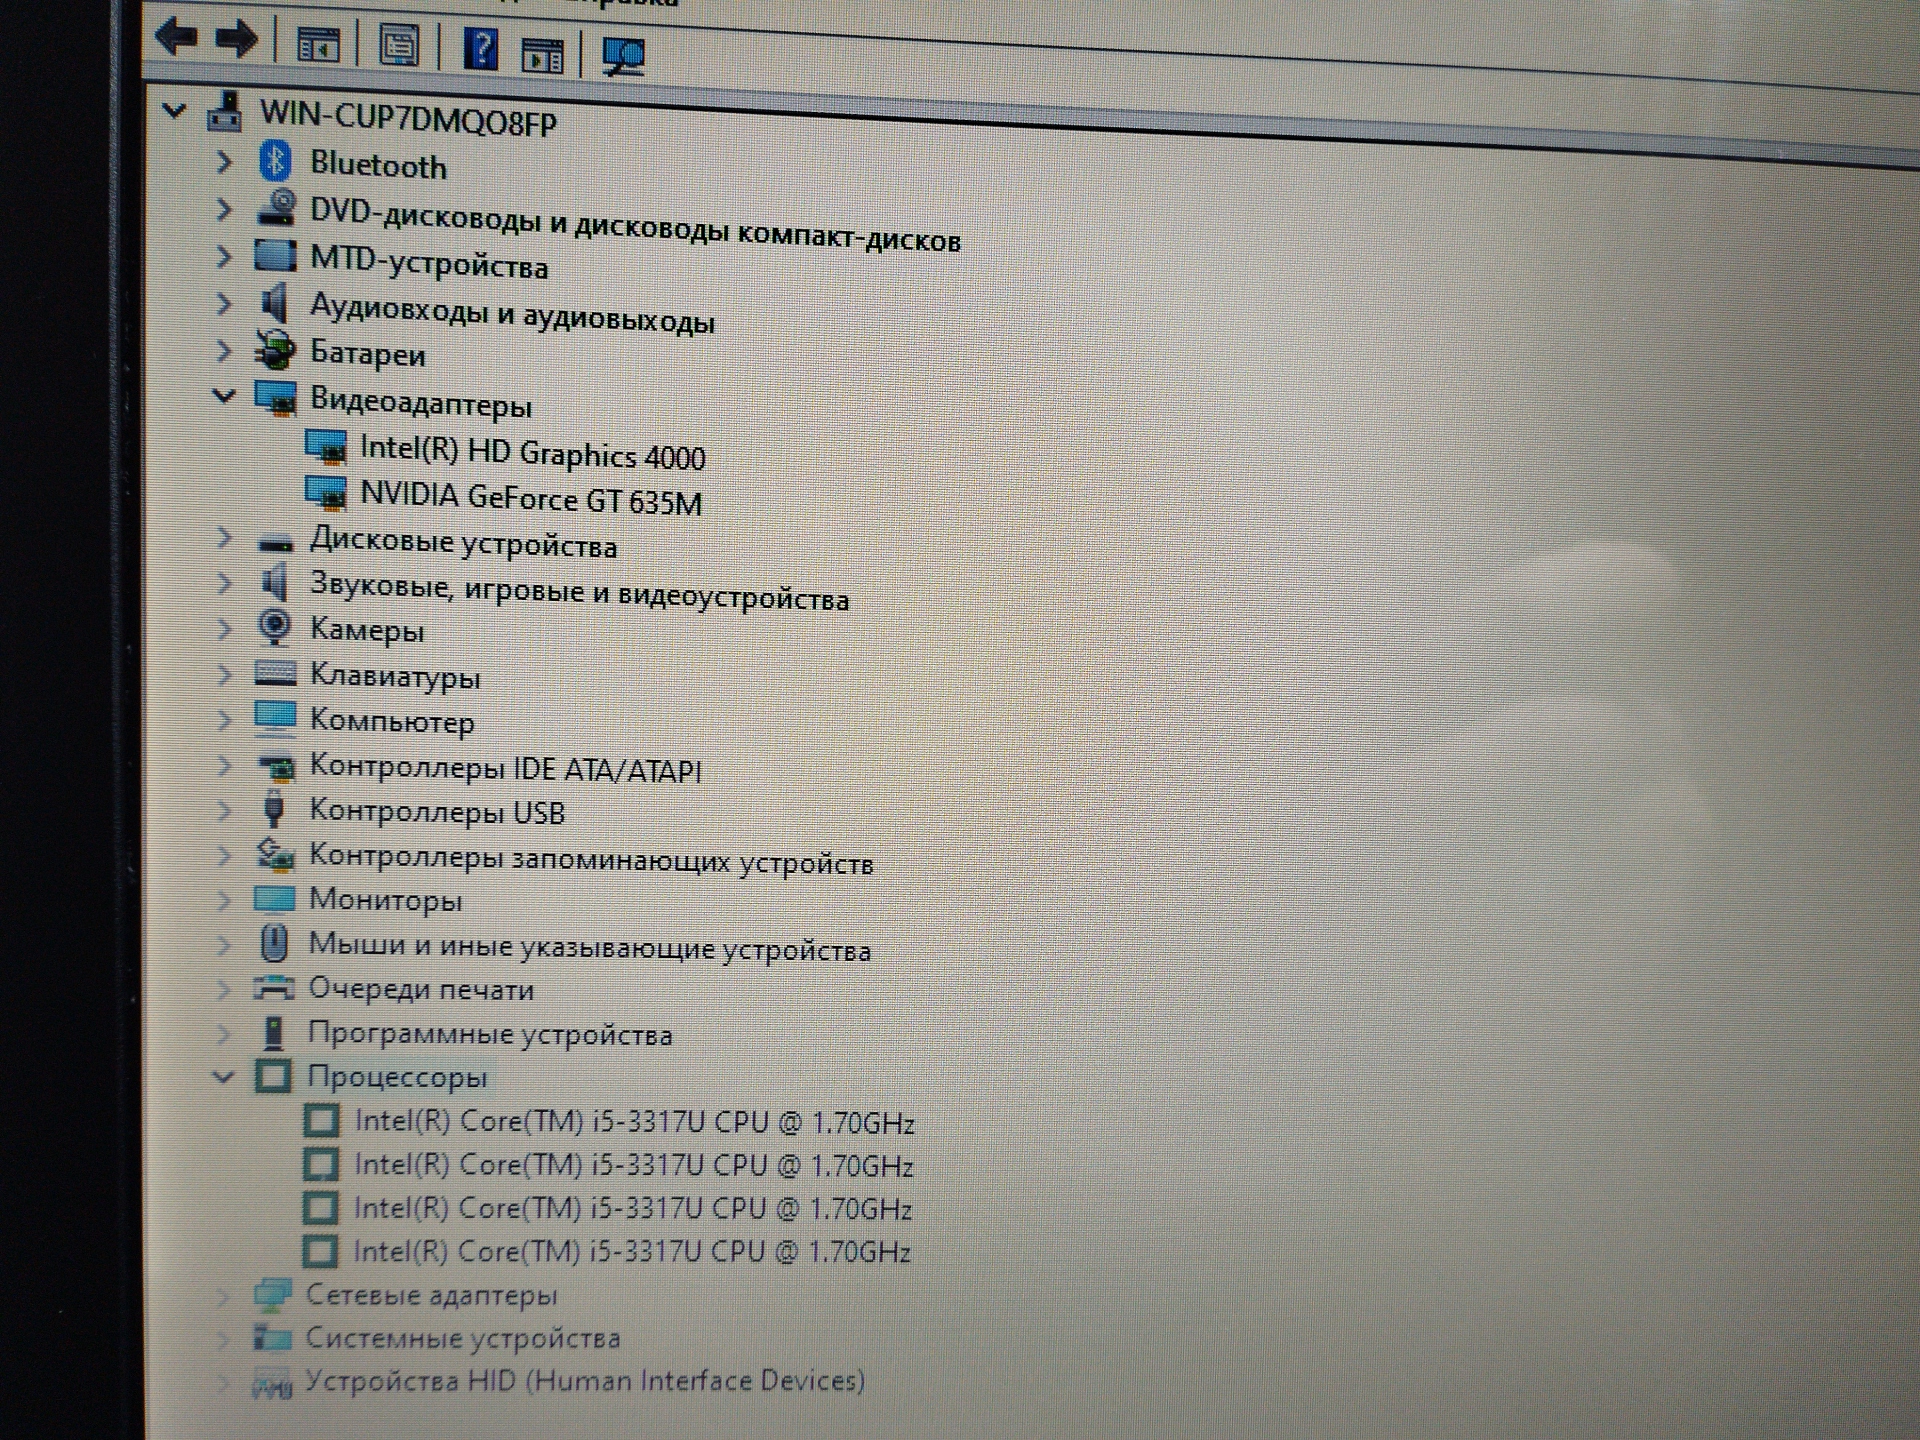This screenshot has height=1440, width=1920.
Task: Click the MTD-устройства category icon
Action: (275, 256)
